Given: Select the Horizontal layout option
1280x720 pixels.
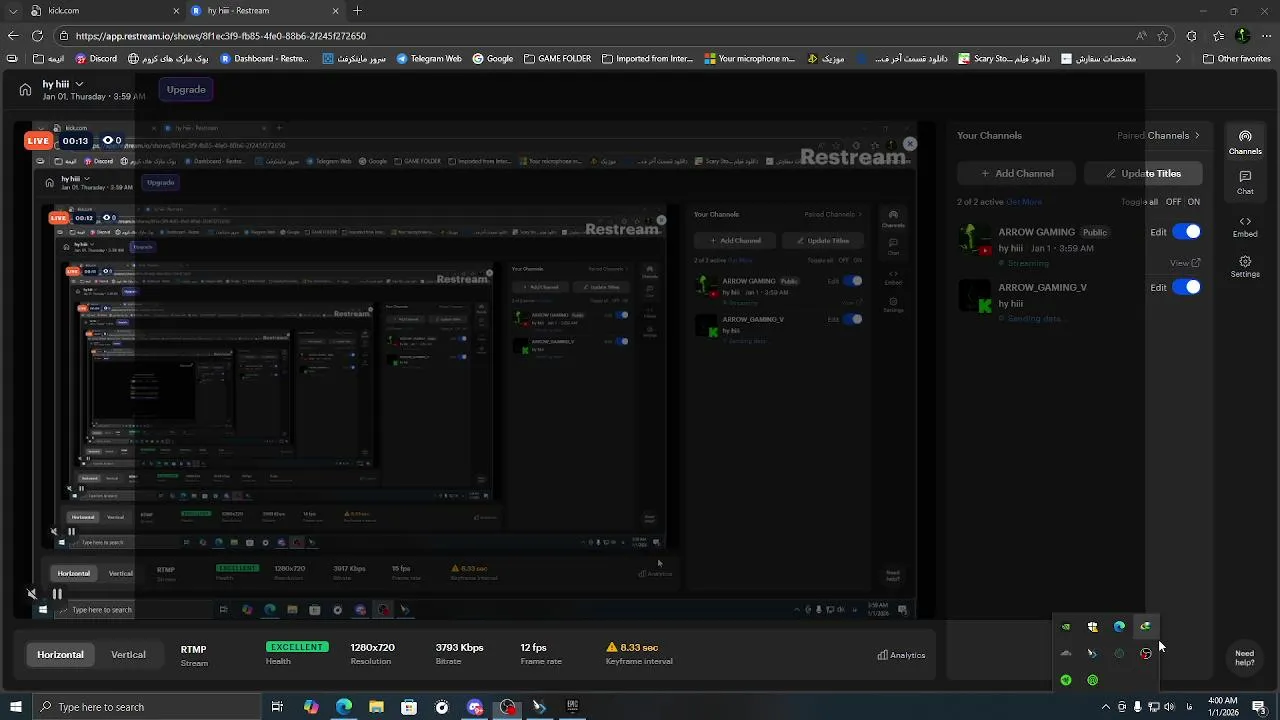Looking at the screenshot, I should (x=60, y=655).
